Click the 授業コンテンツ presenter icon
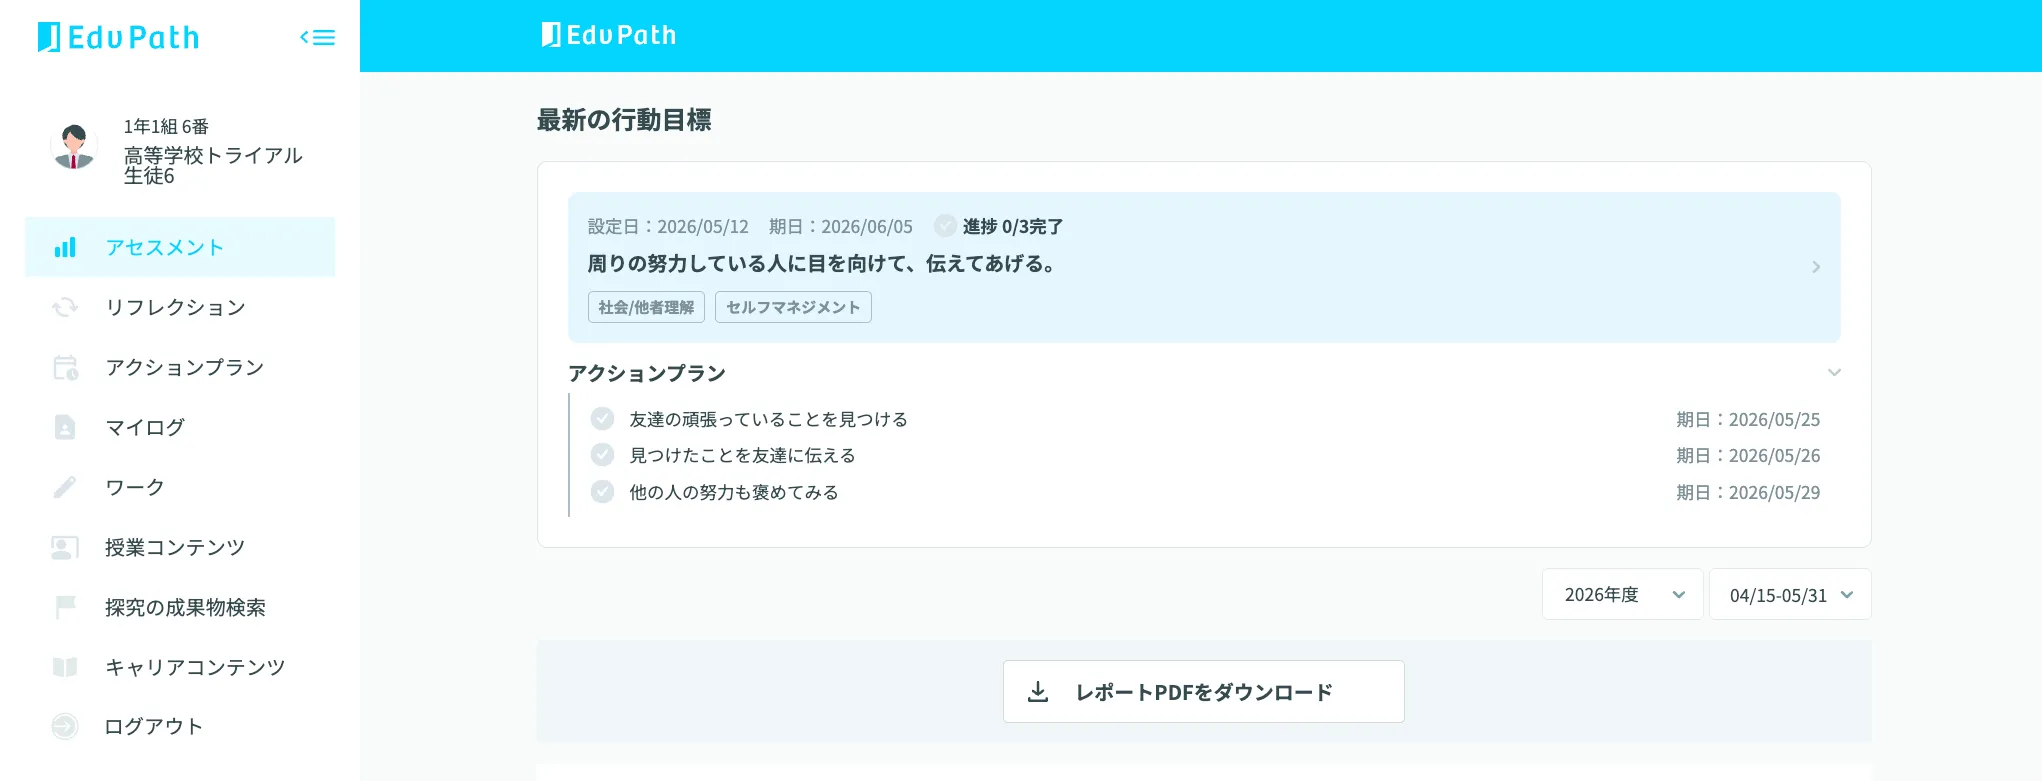 click(x=65, y=547)
